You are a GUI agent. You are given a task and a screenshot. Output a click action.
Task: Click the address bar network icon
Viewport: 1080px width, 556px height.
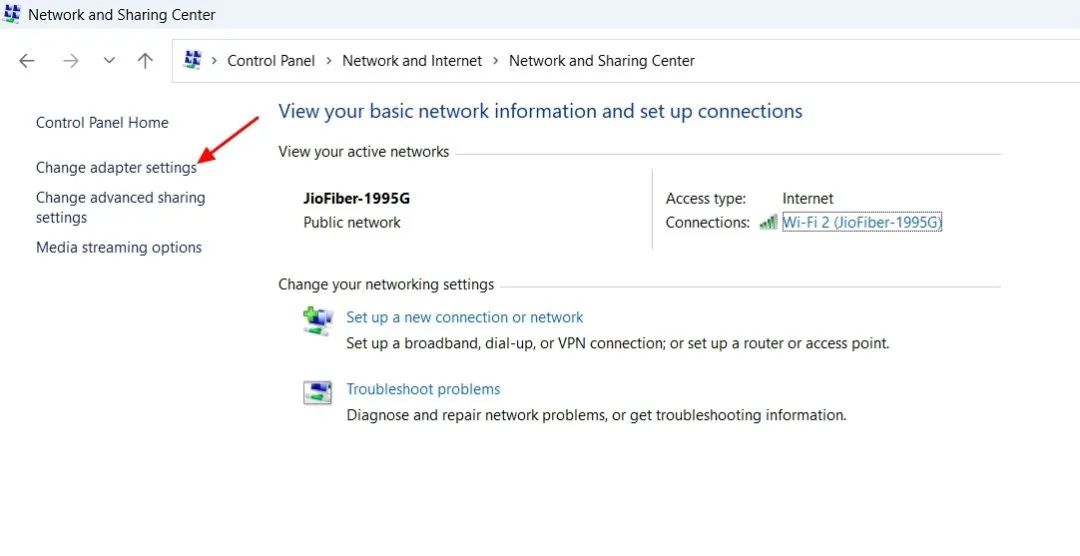[193, 60]
